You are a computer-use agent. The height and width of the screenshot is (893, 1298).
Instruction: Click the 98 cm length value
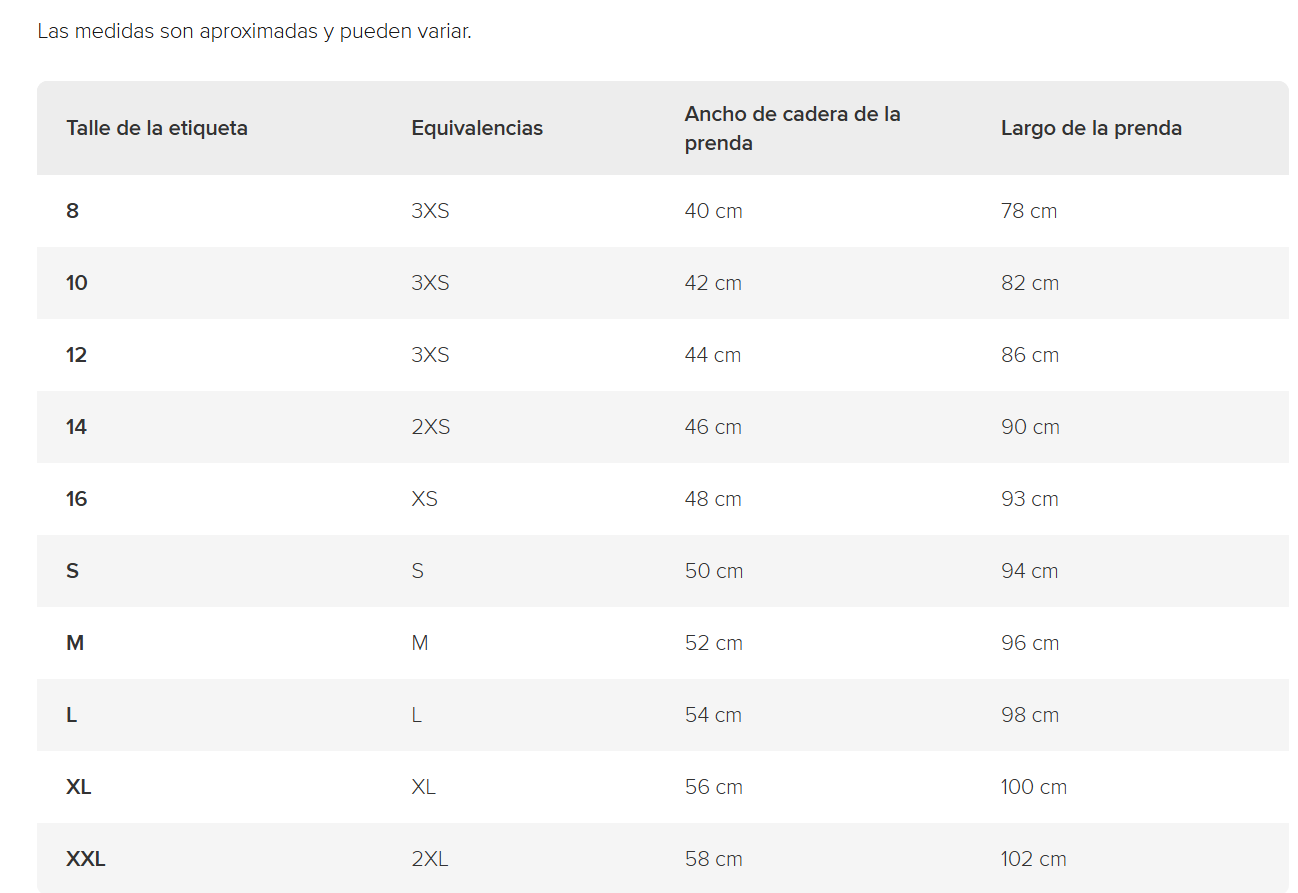coord(1030,715)
